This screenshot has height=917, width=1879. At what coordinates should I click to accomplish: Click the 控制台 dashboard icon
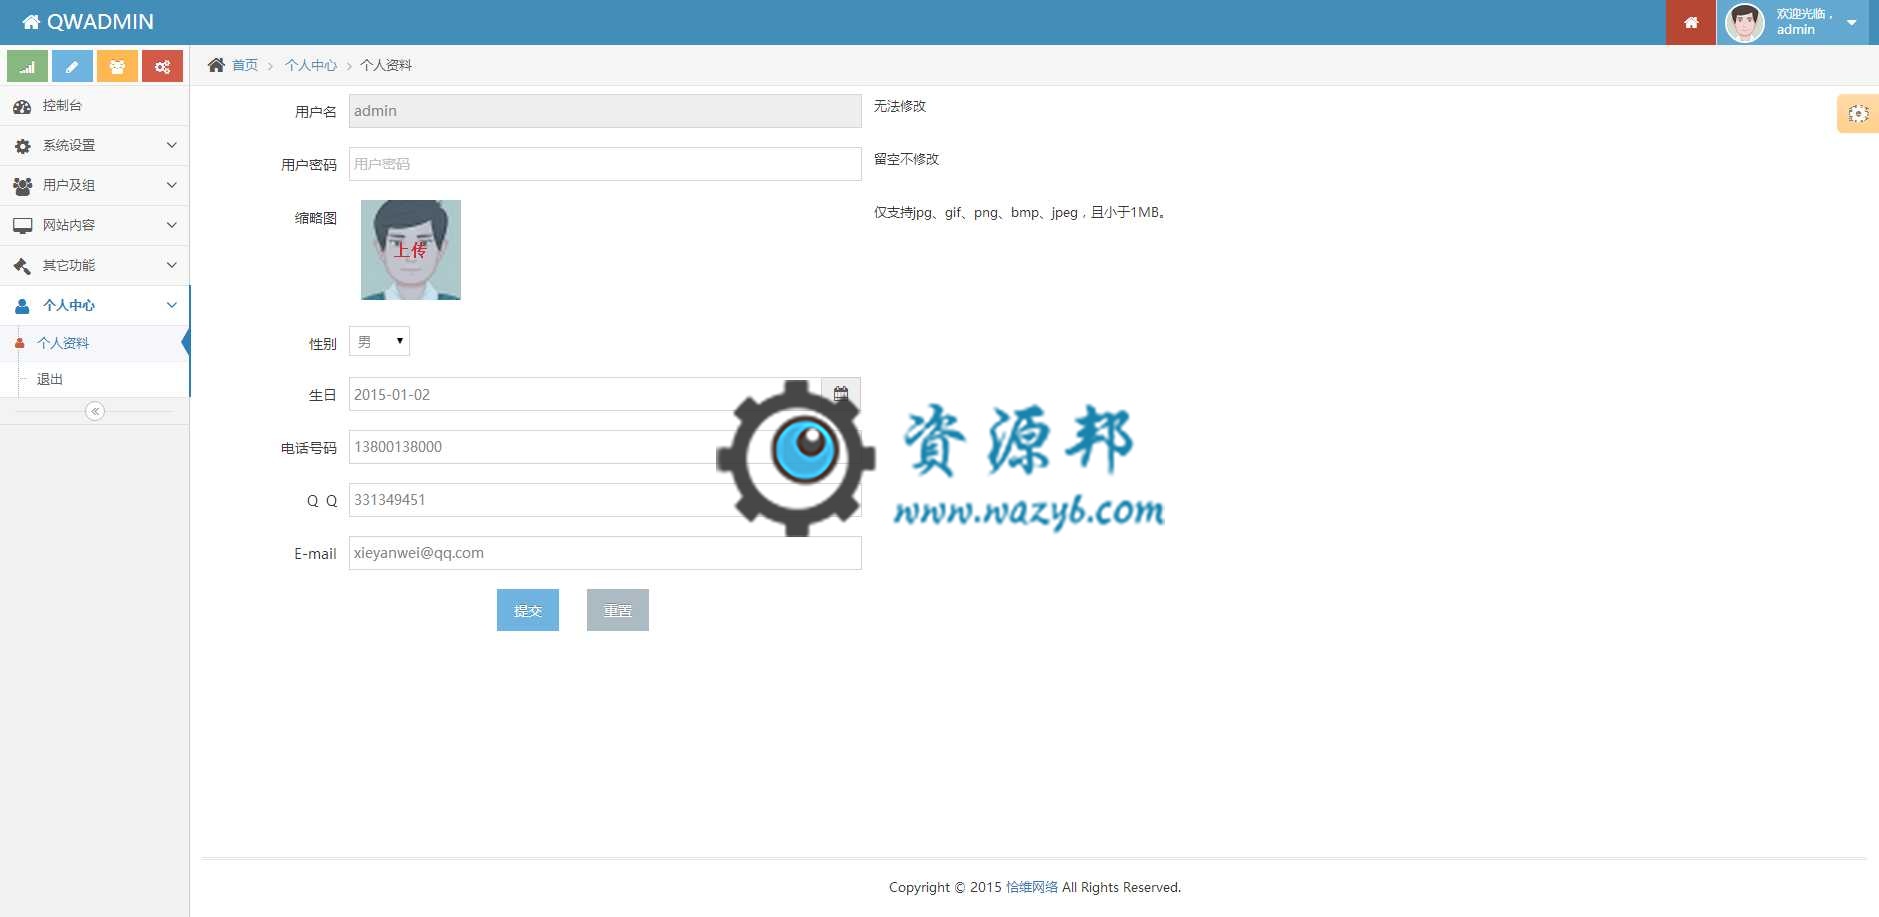pyautogui.click(x=22, y=106)
